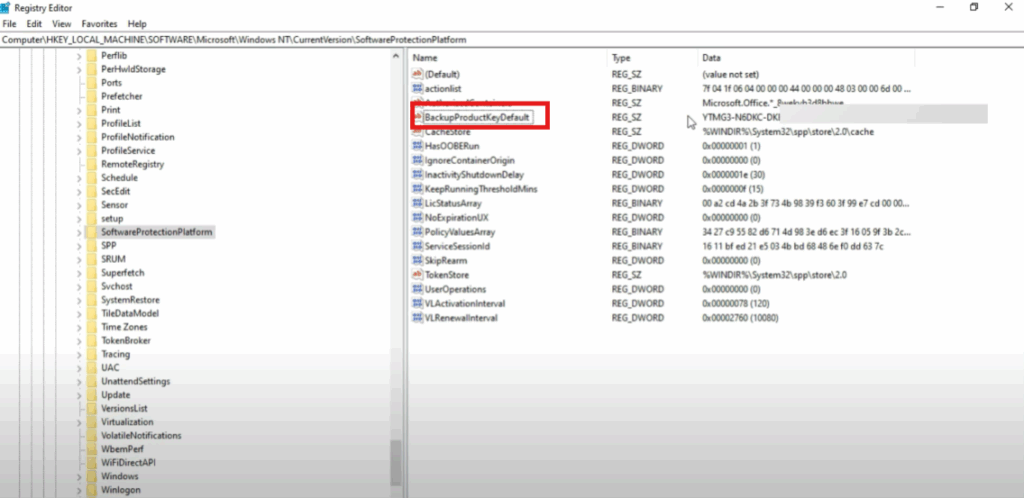
Task: Select the ProfileNotification key
Action: pyautogui.click(x=137, y=137)
